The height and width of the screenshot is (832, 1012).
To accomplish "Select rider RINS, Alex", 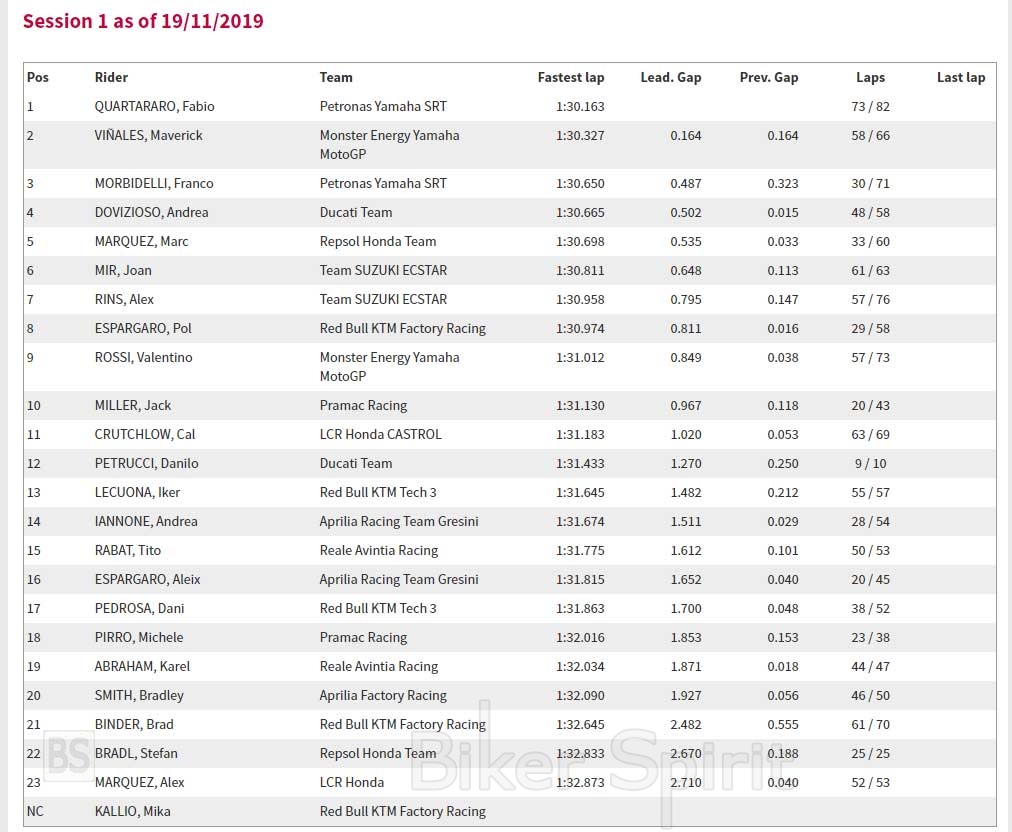I will tap(124, 299).
